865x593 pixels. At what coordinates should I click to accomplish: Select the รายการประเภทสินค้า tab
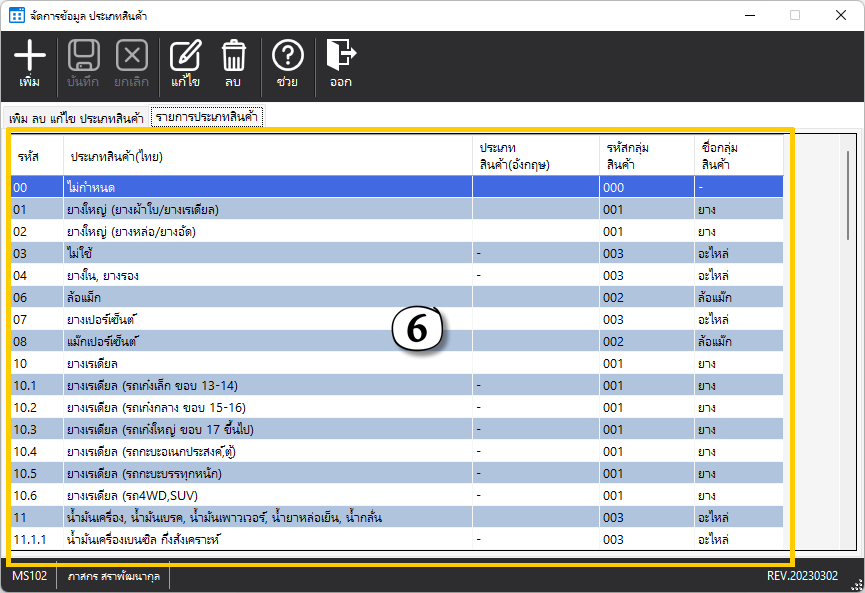click(x=207, y=117)
